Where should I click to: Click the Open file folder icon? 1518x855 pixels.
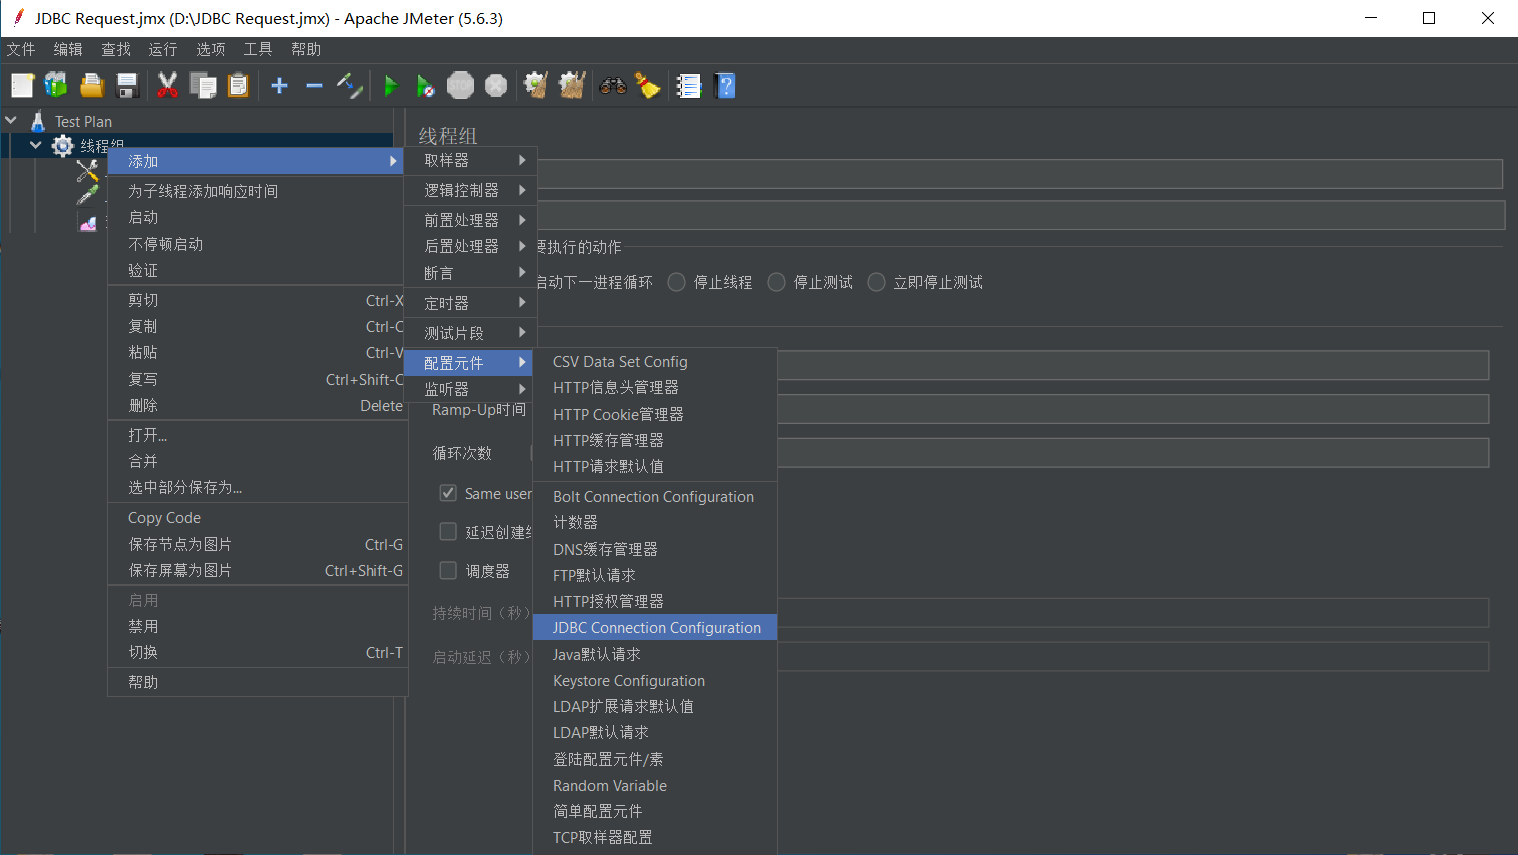(92, 86)
